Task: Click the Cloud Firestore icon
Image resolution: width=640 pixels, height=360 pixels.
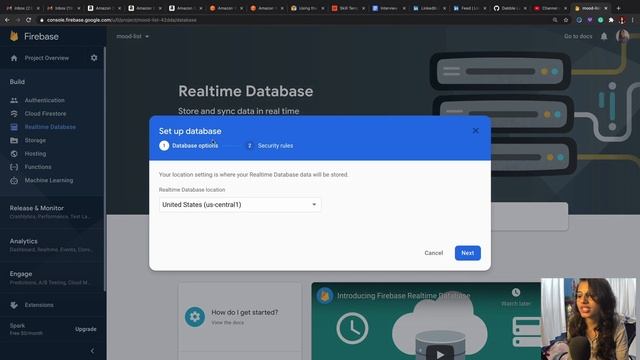Action: (14, 113)
